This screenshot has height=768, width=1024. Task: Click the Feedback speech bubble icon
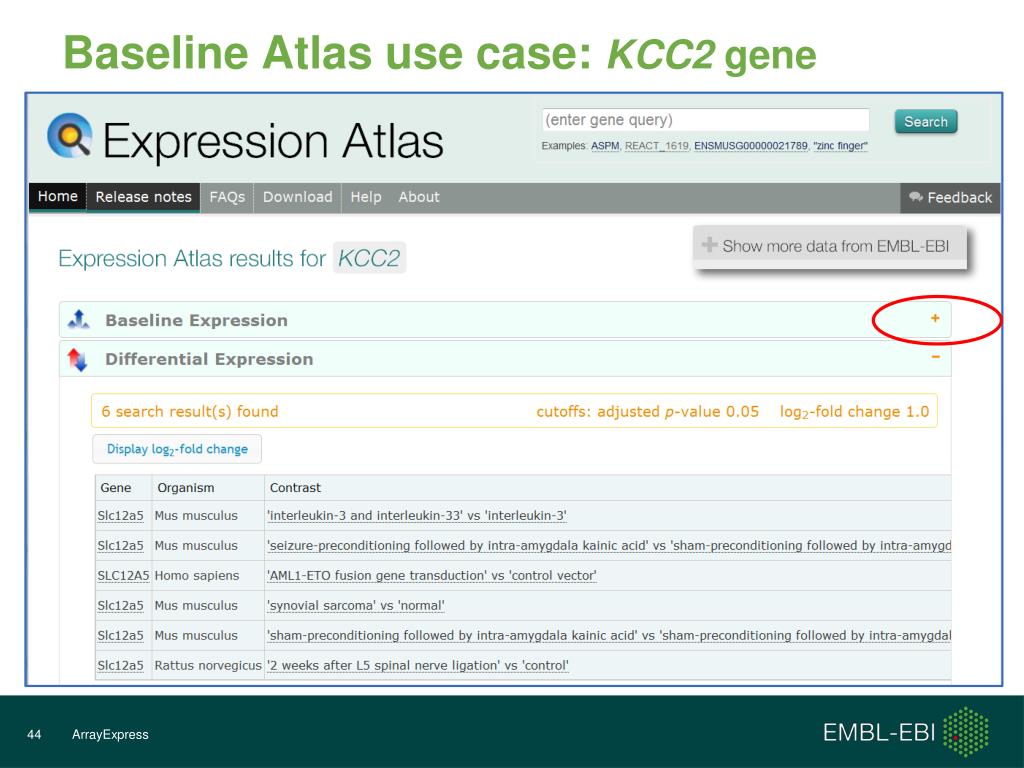coord(916,197)
